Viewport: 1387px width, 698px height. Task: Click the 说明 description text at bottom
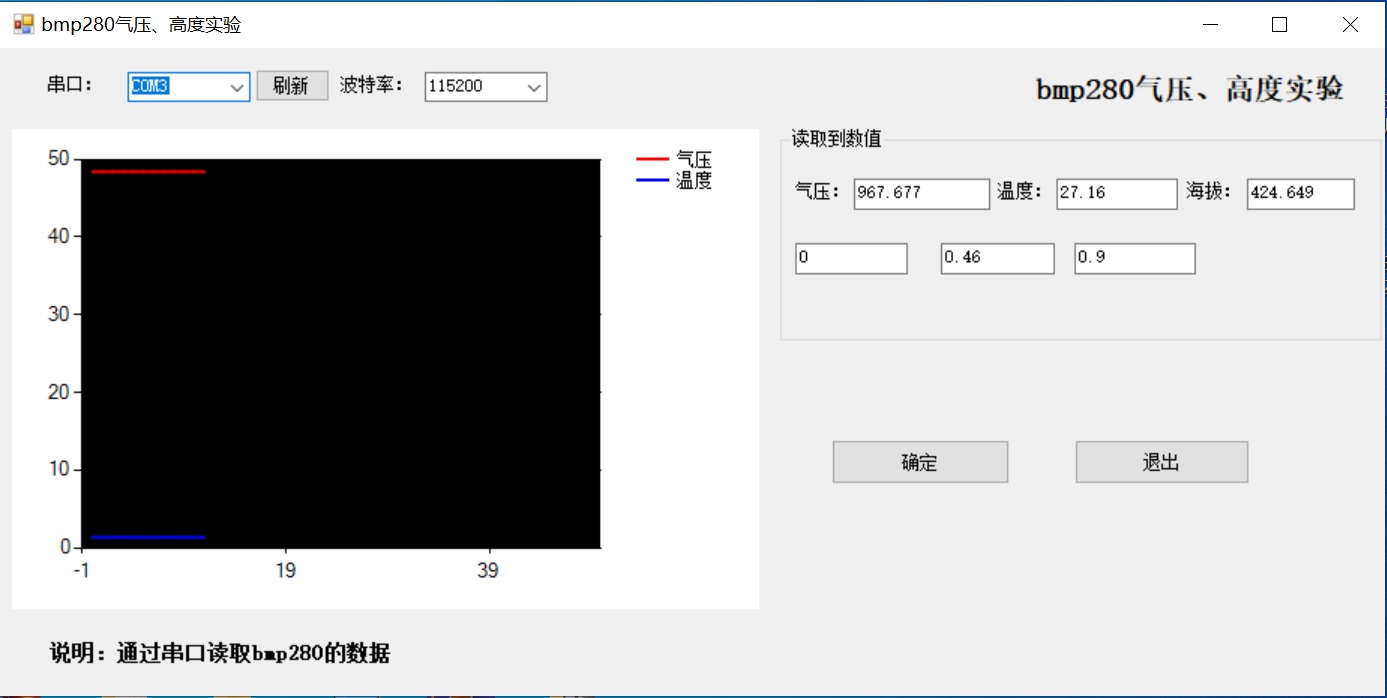220,654
